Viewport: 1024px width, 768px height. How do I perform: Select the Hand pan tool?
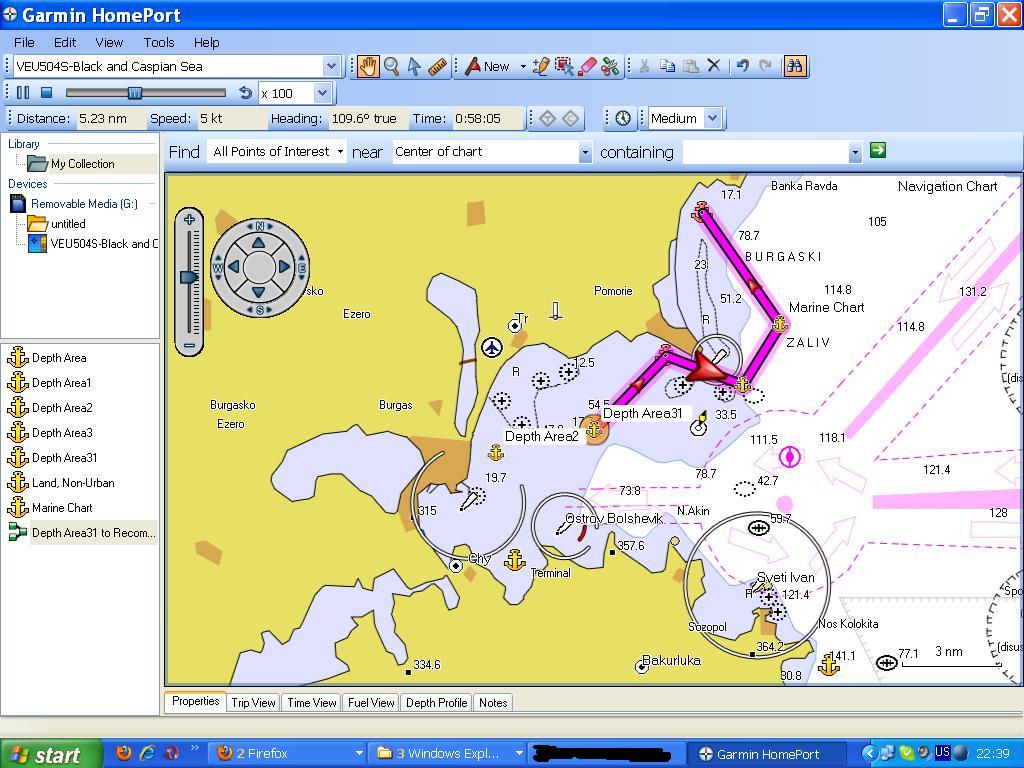368,67
